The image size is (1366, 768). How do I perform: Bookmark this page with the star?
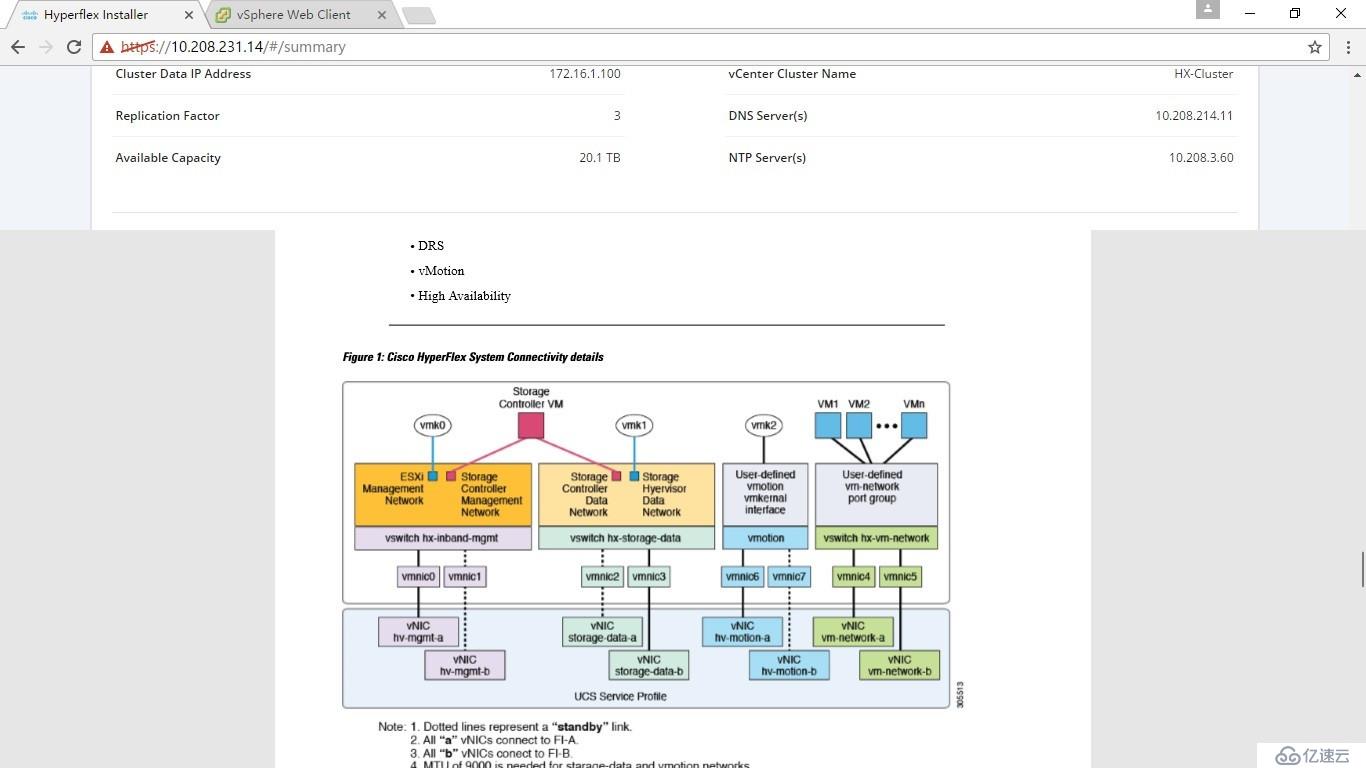[x=1315, y=47]
